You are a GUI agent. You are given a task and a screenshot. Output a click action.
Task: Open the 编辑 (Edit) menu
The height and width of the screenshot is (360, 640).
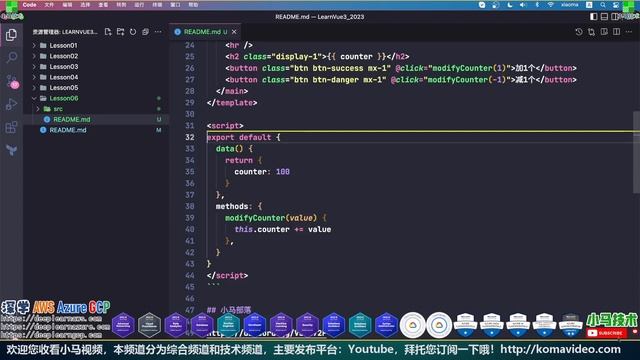[67, 5]
